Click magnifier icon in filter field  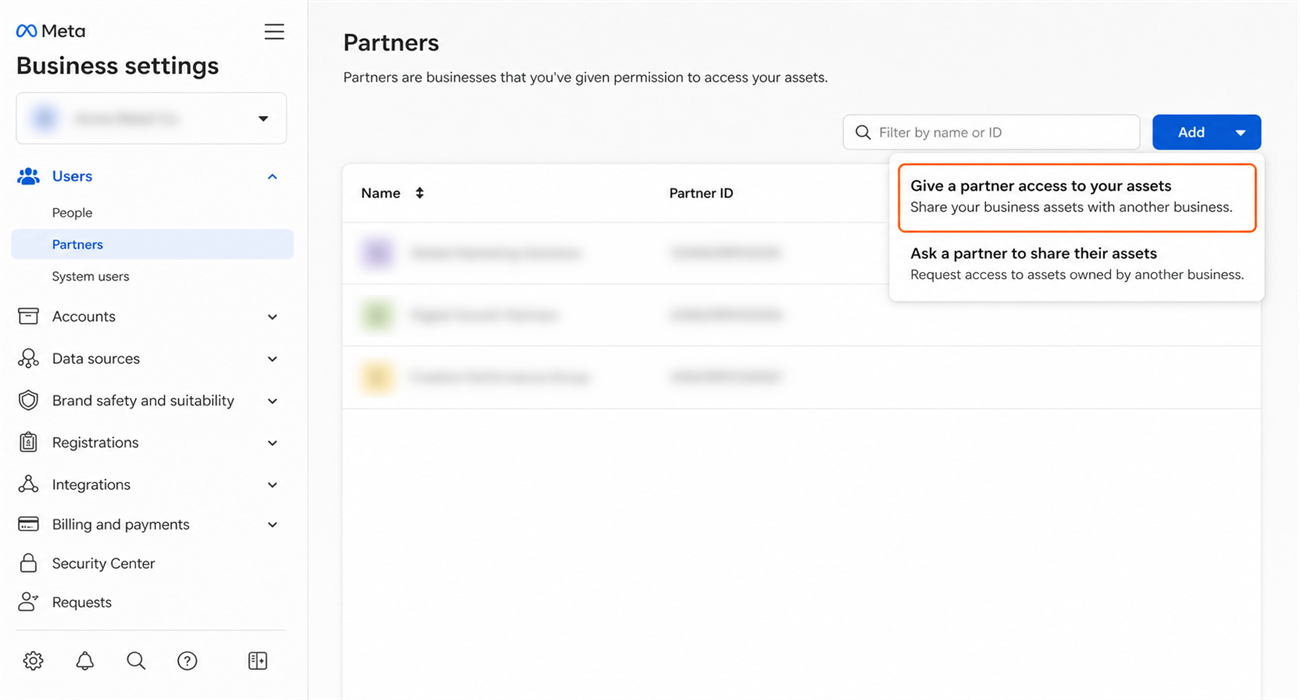tap(863, 132)
